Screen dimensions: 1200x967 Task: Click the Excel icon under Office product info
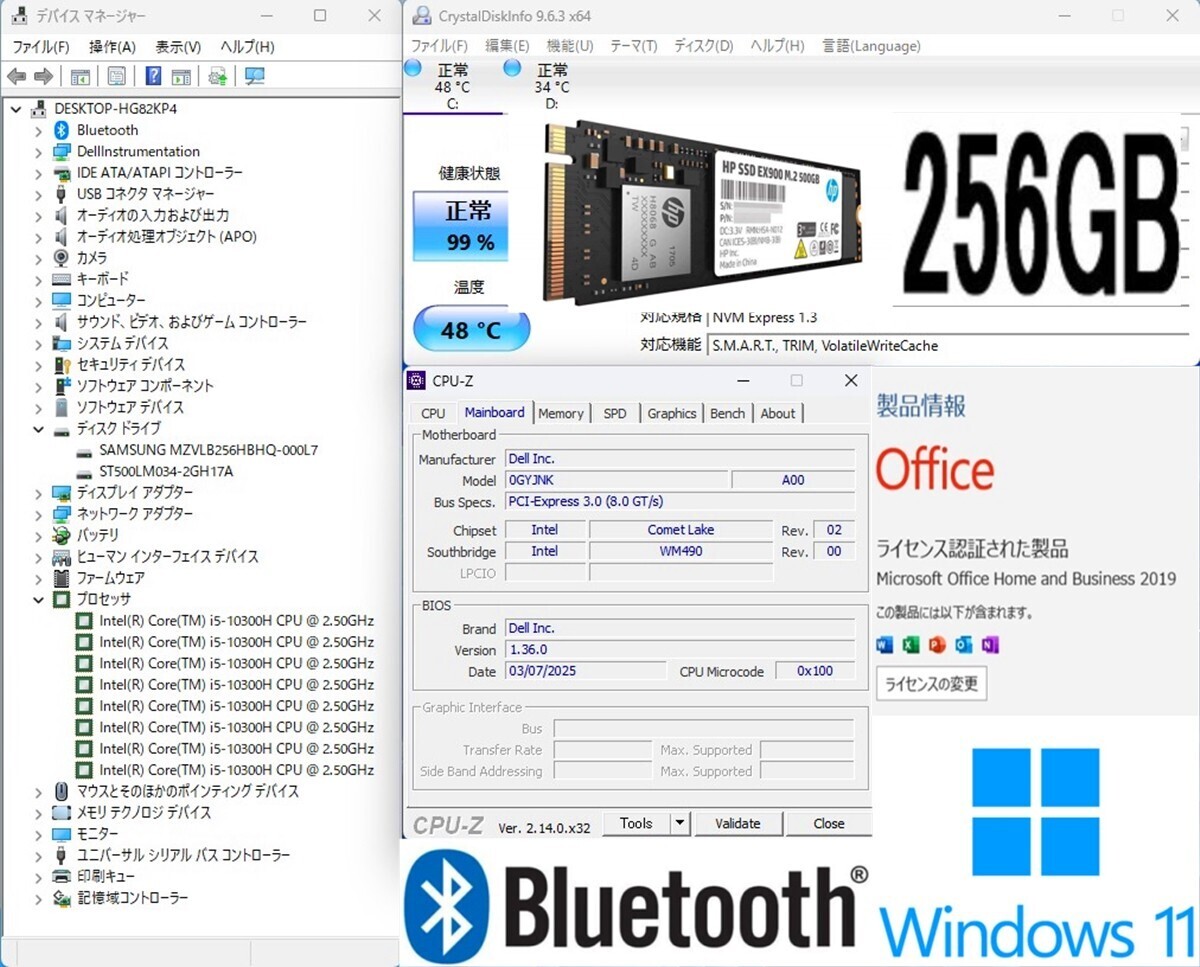pos(910,645)
